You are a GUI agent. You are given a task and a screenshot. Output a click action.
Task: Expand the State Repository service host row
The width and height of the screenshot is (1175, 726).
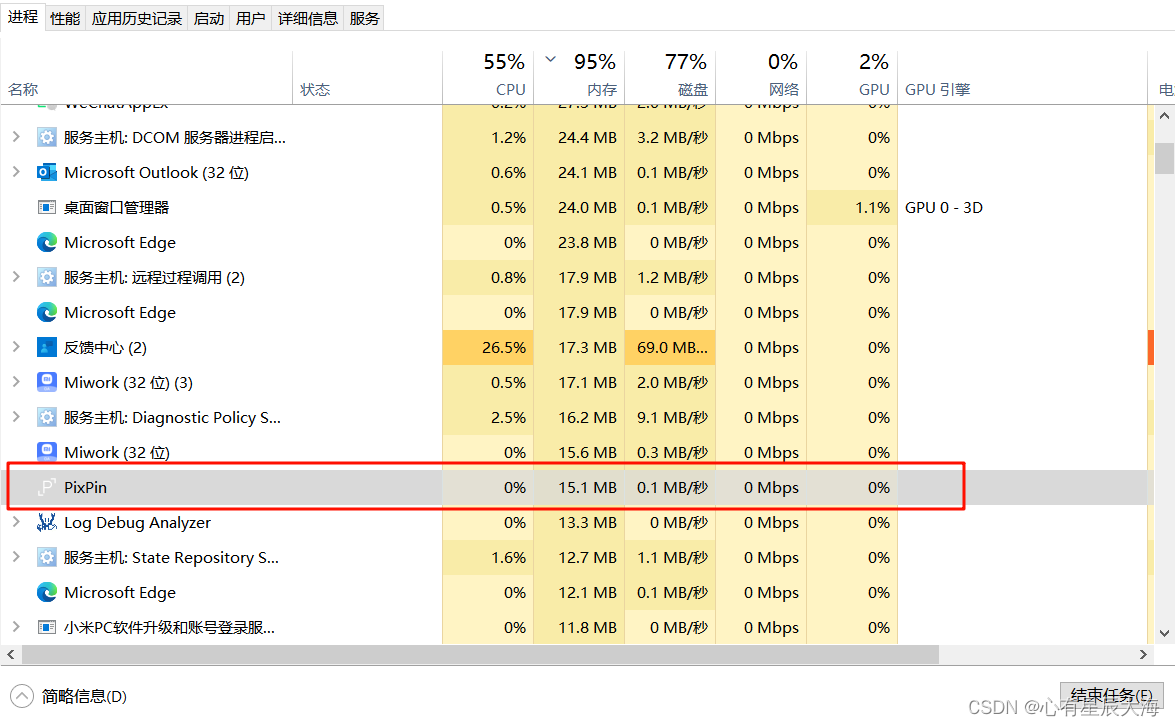[x=16, y=557]
